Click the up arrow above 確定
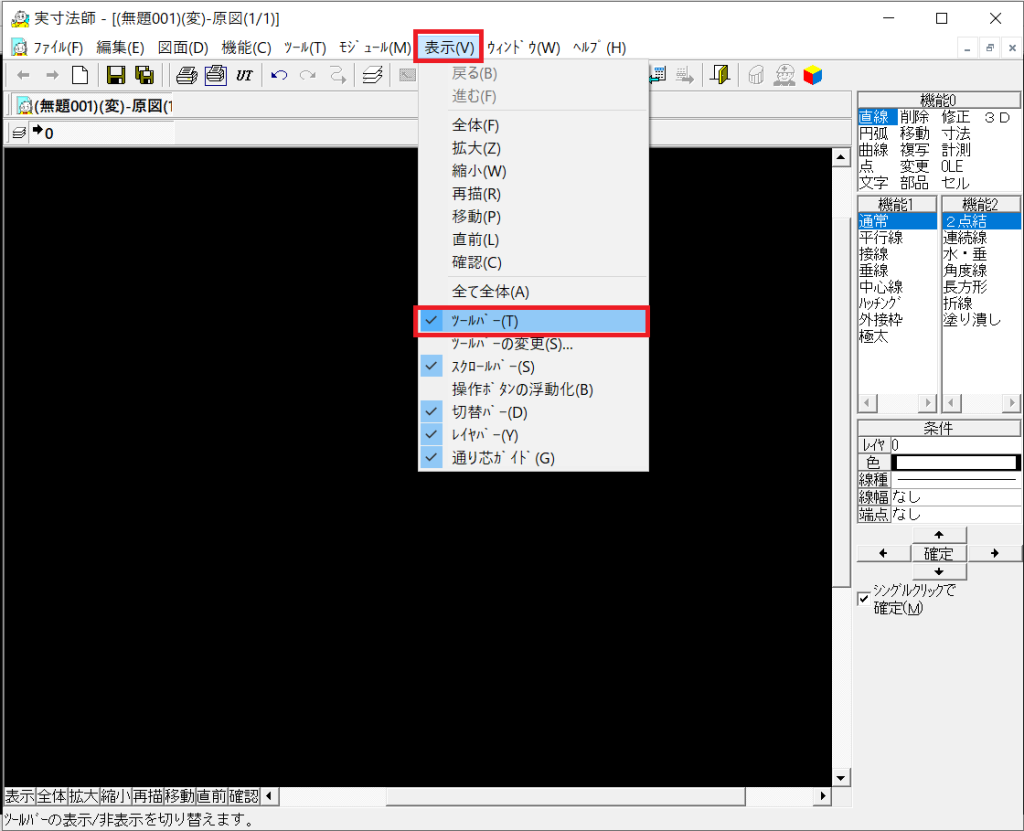Screen dimensions: 1024x831 point(939,535)
